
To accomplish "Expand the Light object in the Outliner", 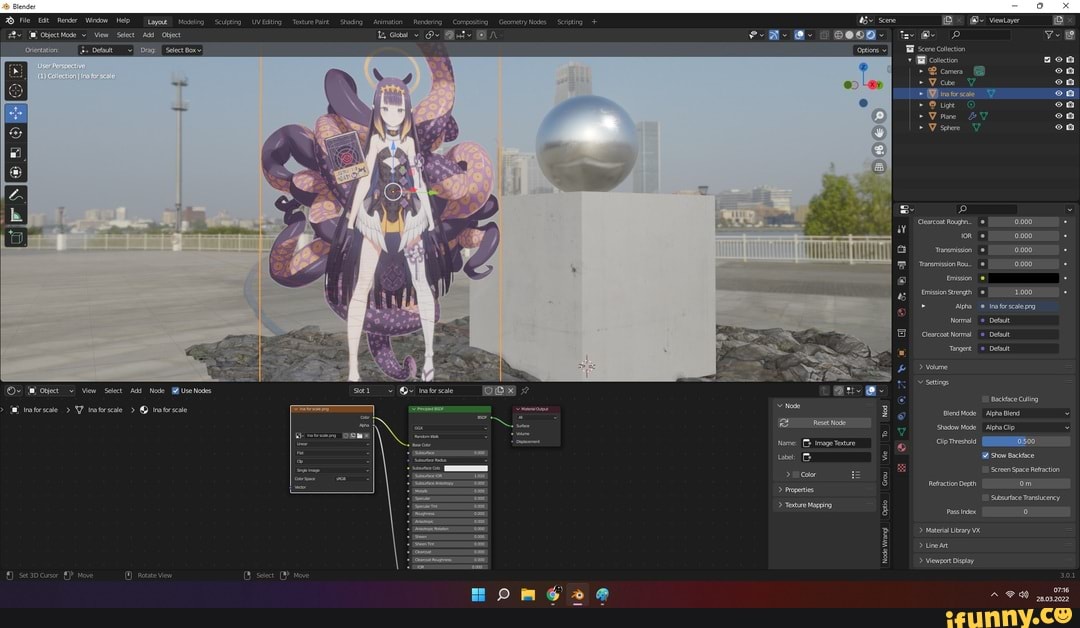I will coord(921,104).
